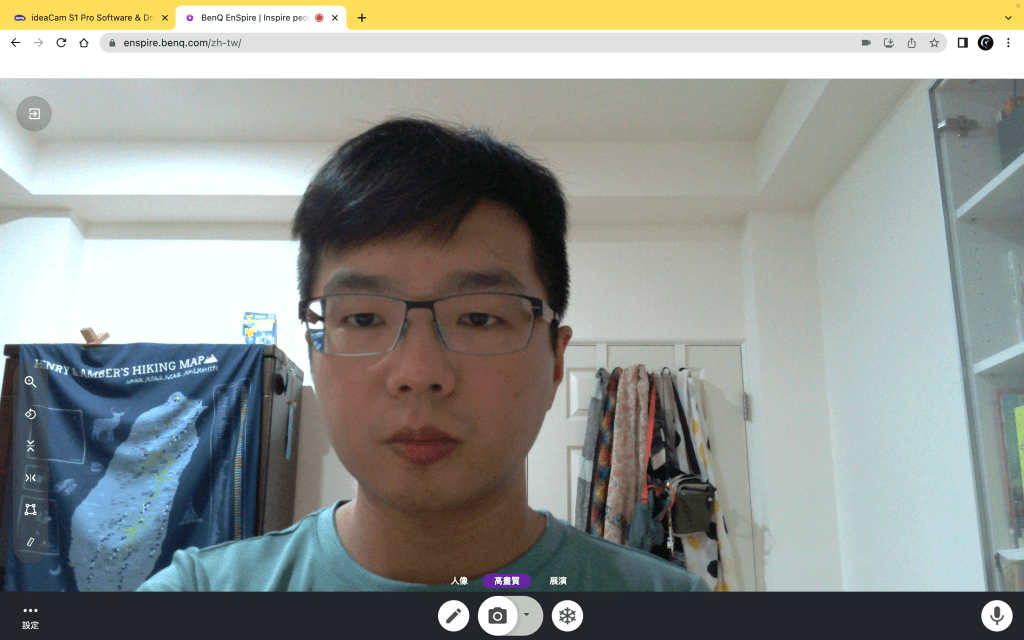The image size is (1024, 640).
Task: Open the tab search chevron in Chrome
Action: coord(1006,17)
